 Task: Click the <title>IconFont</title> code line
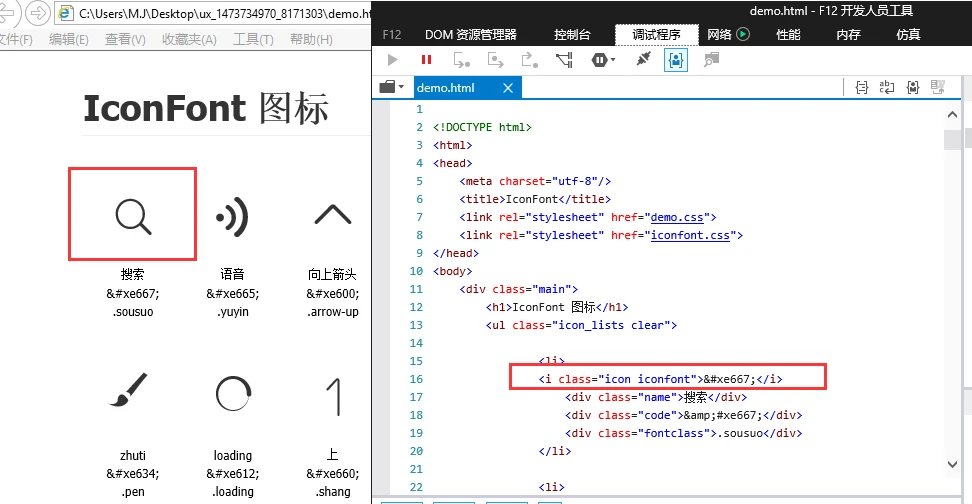click(535, 199)
